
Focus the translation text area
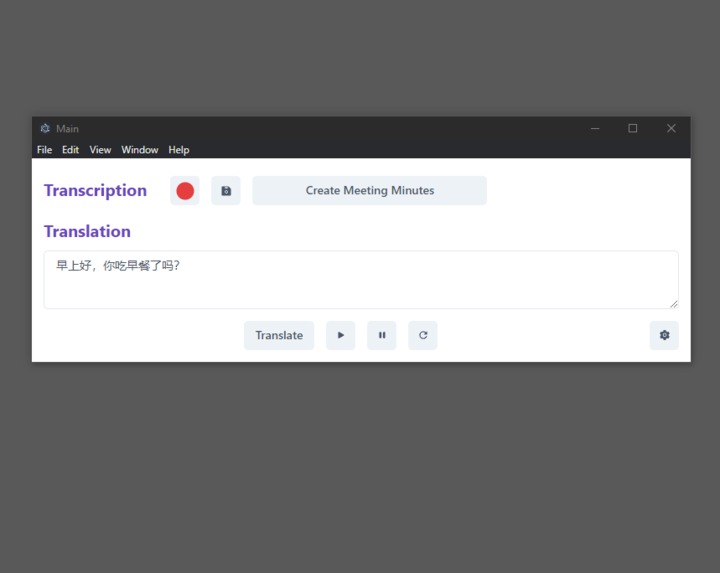point(361,280)
